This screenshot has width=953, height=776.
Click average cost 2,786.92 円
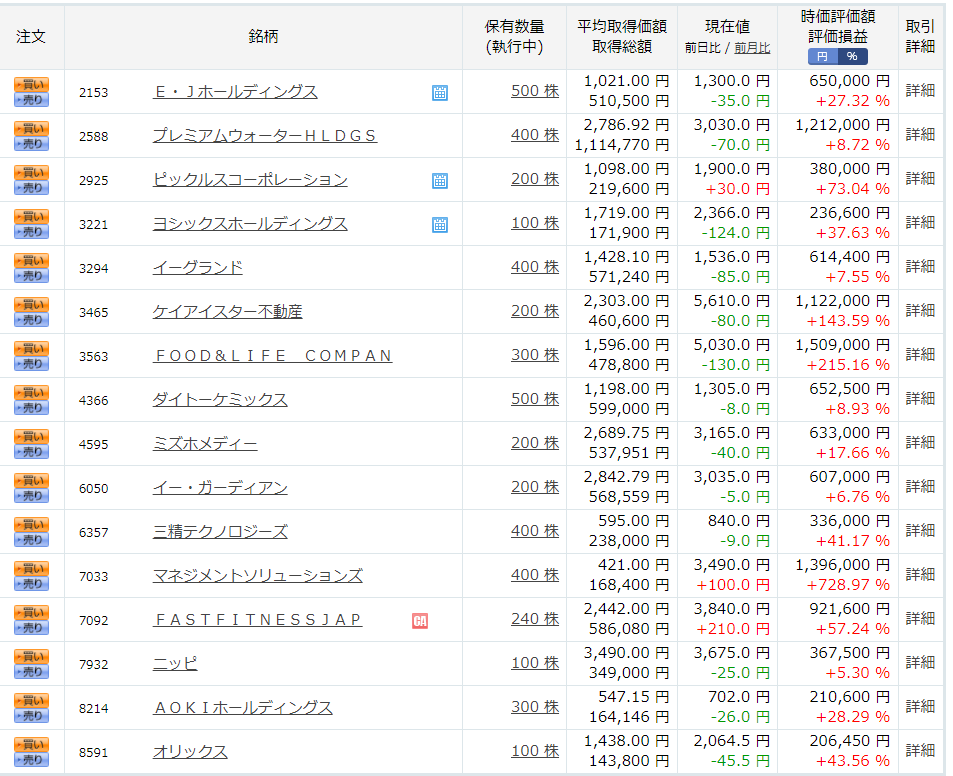tap(626, 125)
